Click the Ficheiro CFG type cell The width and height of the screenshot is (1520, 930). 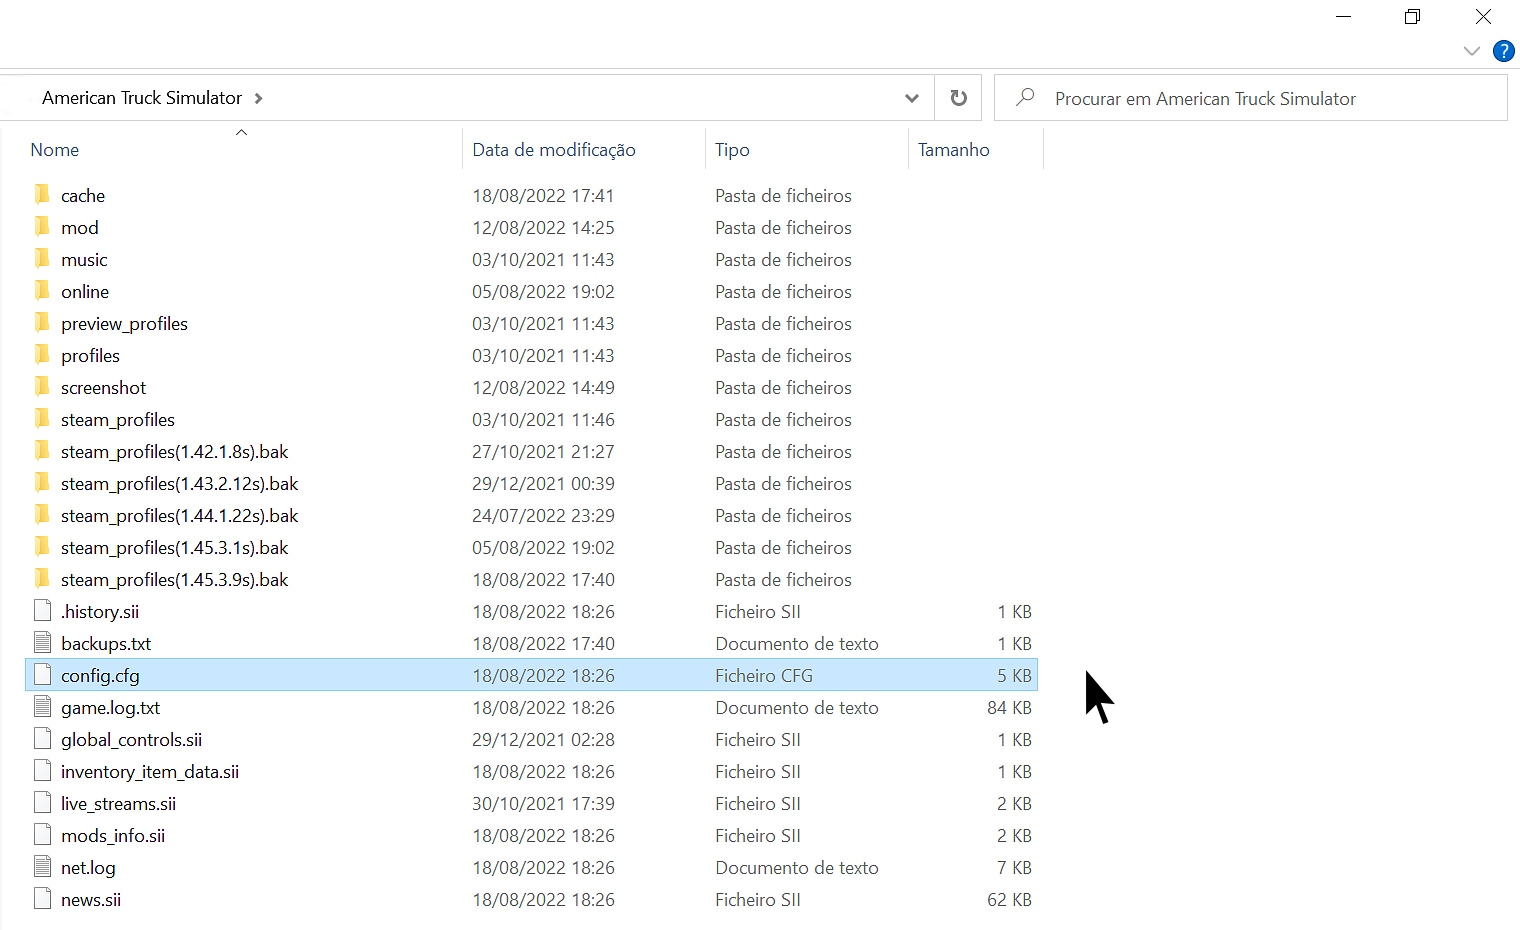[764, 676]
